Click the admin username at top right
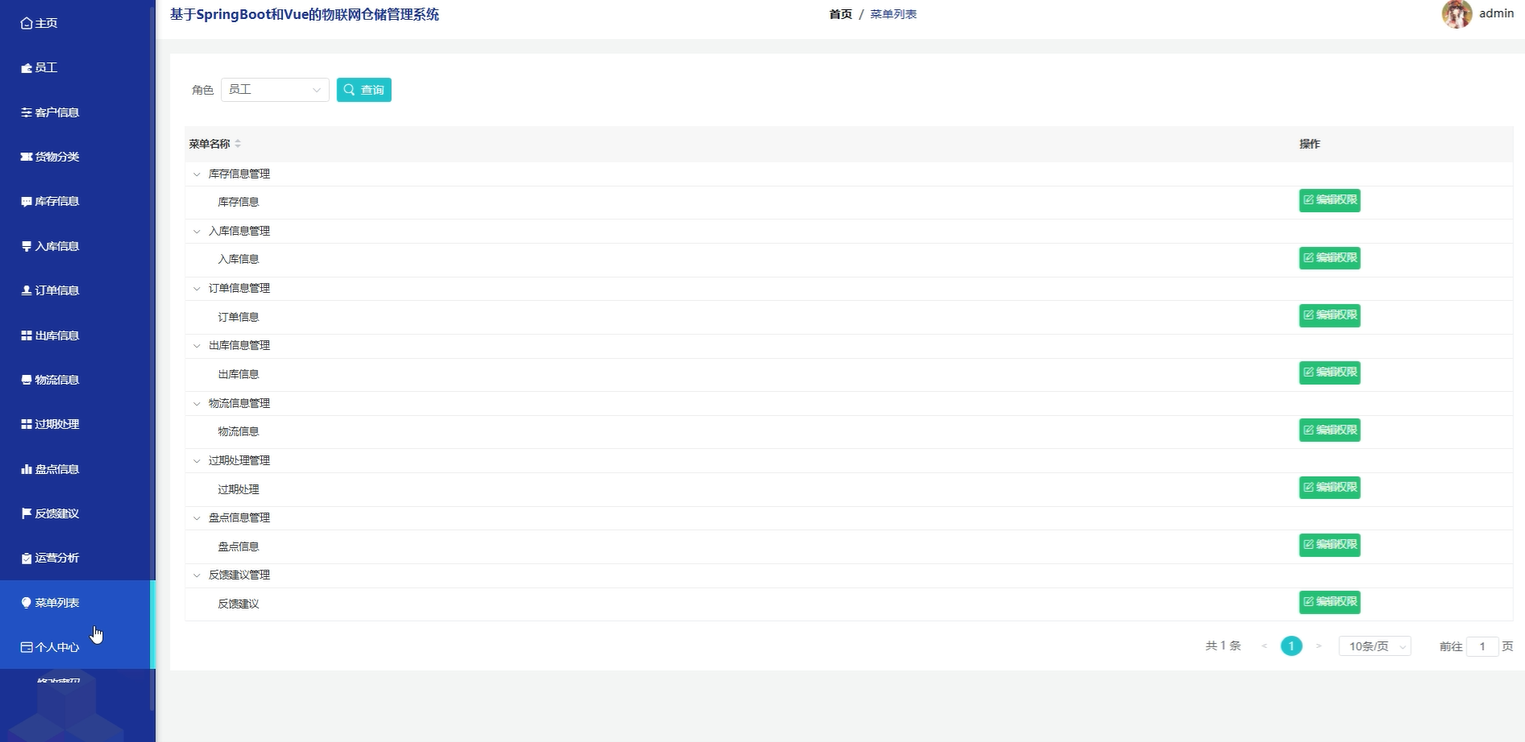The height and width of the screenshot is (742, 1525). tap(1497, 14)
